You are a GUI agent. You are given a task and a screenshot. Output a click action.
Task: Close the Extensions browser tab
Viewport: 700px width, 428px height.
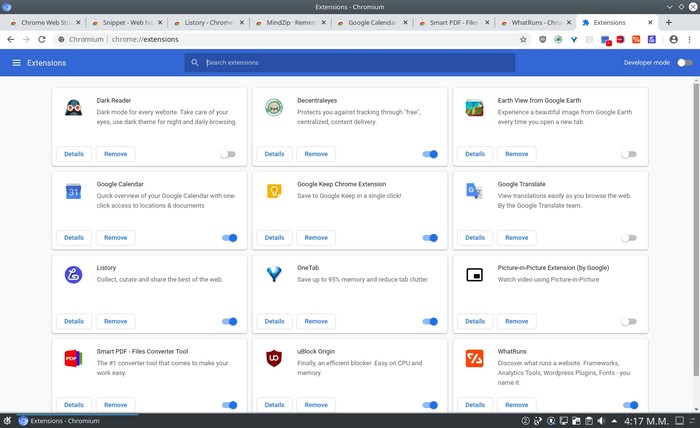click(x=650, y=22)
